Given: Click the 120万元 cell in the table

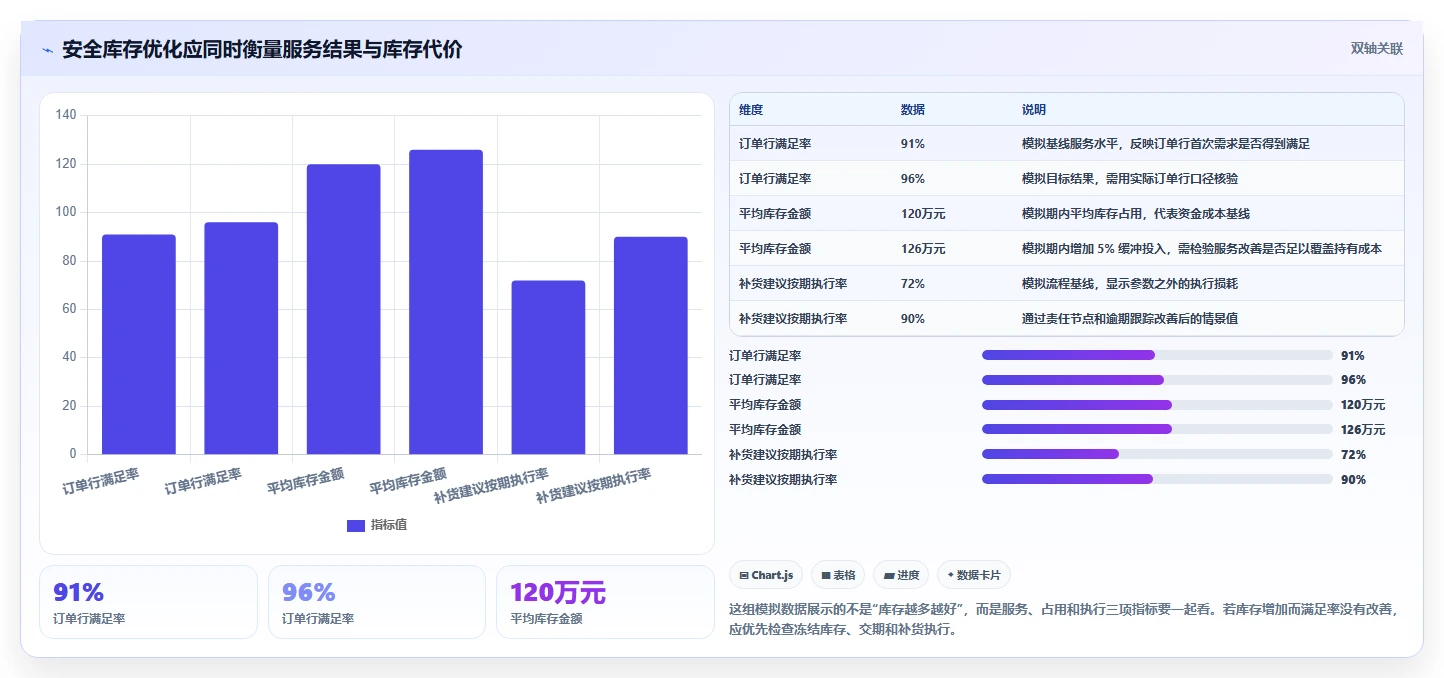Looking at the screenshot, I should pyautogui.click(x=923, y=214).
